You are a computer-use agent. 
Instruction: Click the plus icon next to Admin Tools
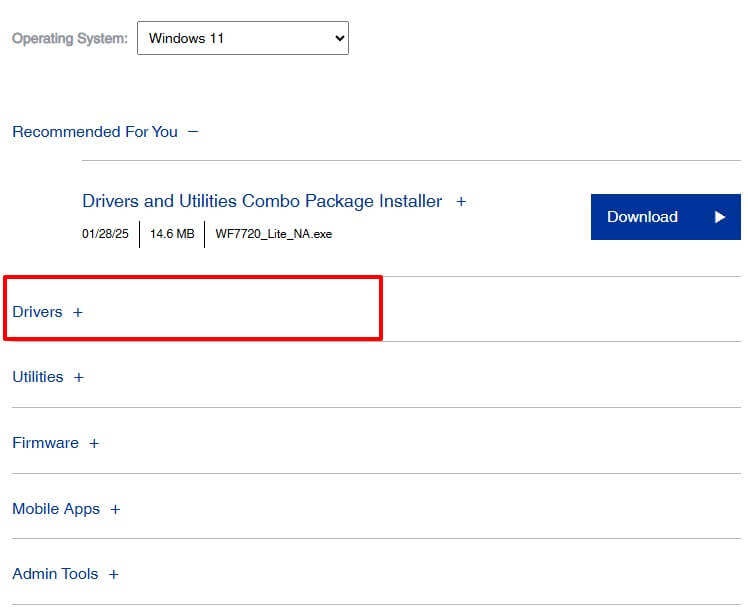pos(113,574)
